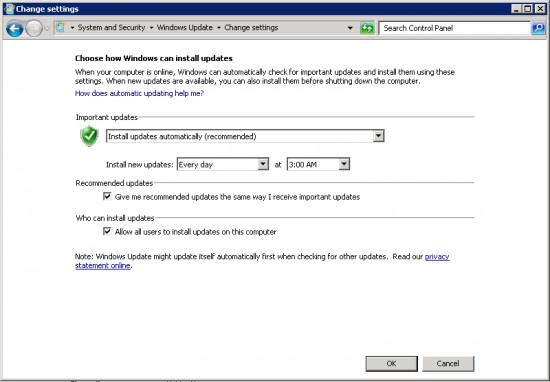Toggle Give me recommended updates checkbox

(x=107, y=196)
